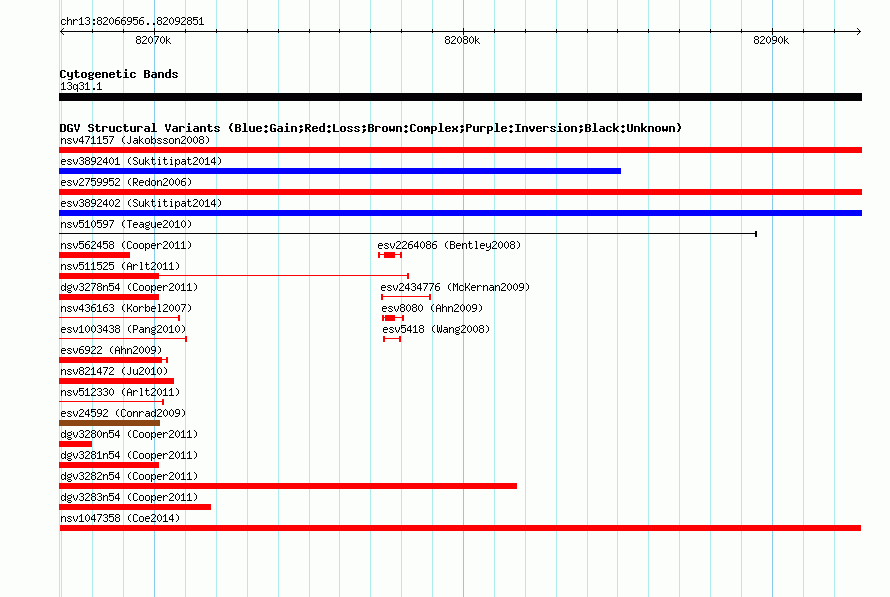Open the nsv1047358 (Coe2014) label

pos(120,518)
